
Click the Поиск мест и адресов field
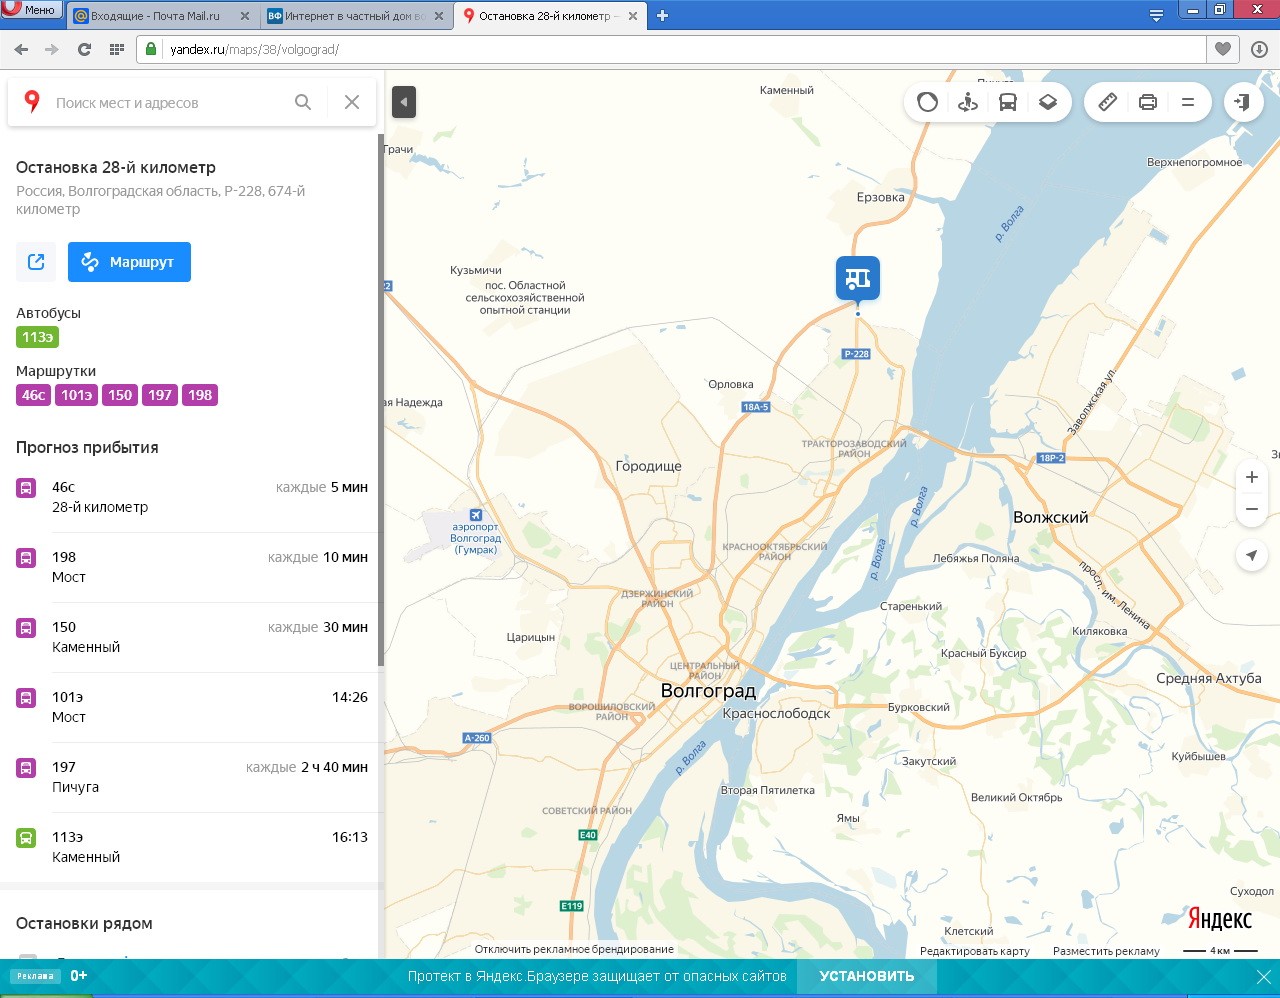point(165,103)
